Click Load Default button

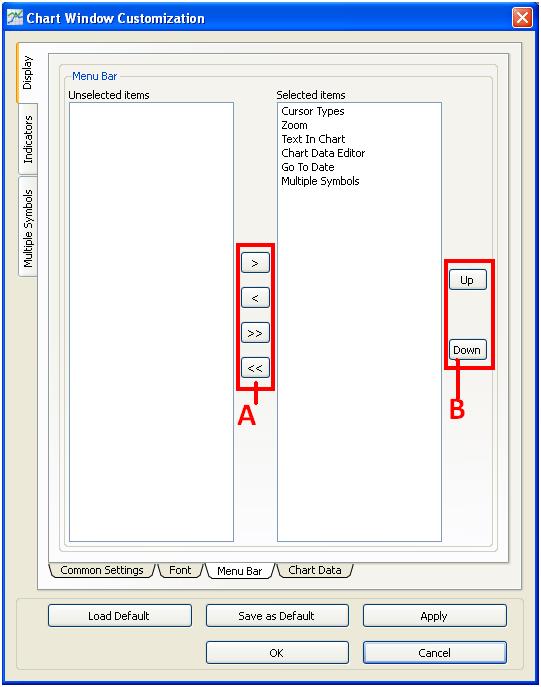click(x=120, y=616)
